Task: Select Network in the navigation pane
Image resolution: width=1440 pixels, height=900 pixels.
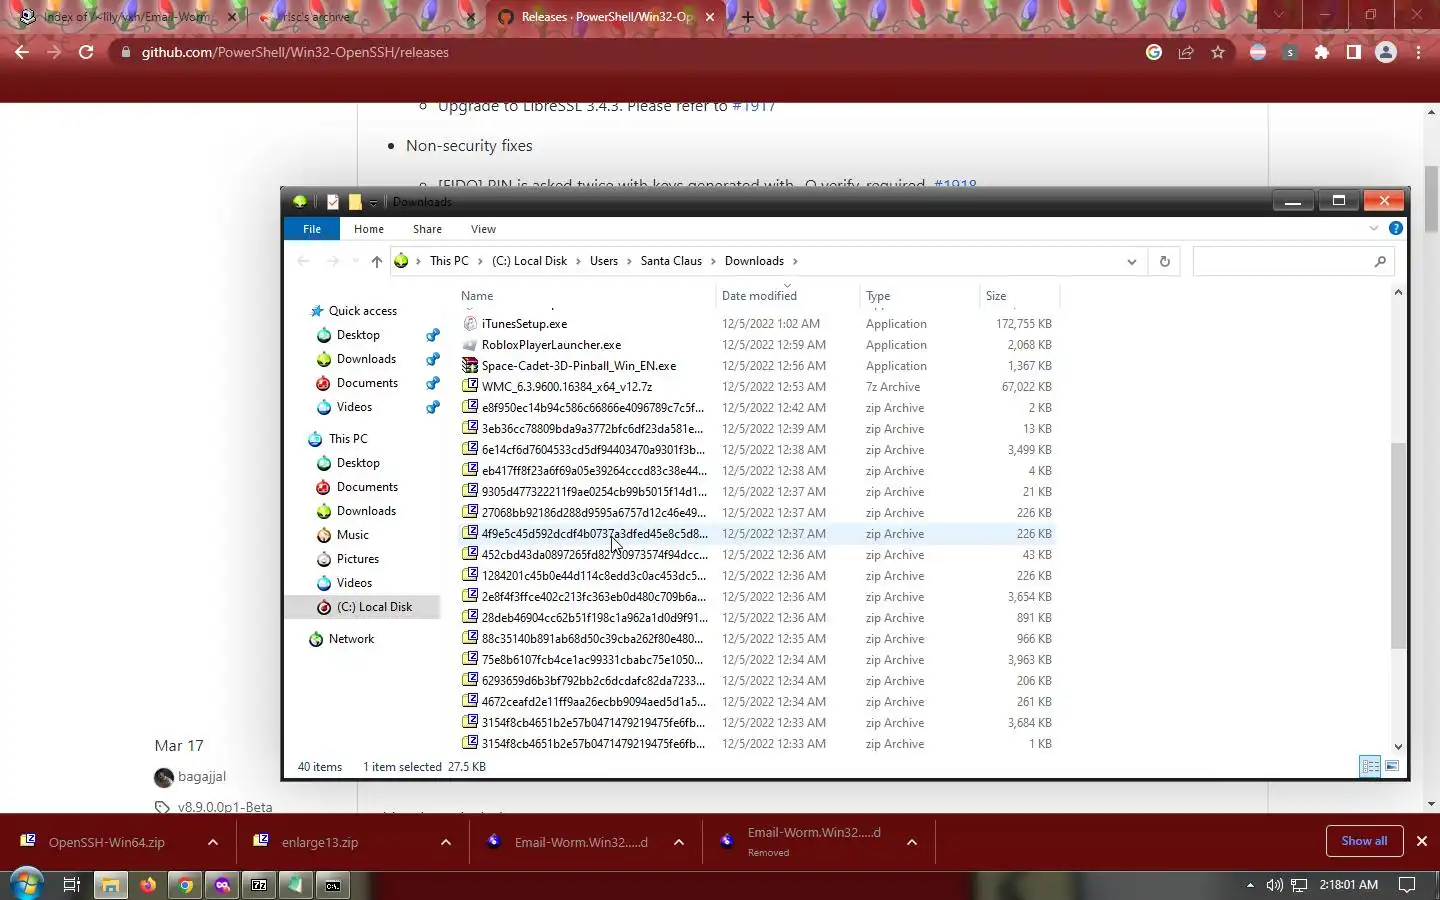Action: (x=351, y=639)
